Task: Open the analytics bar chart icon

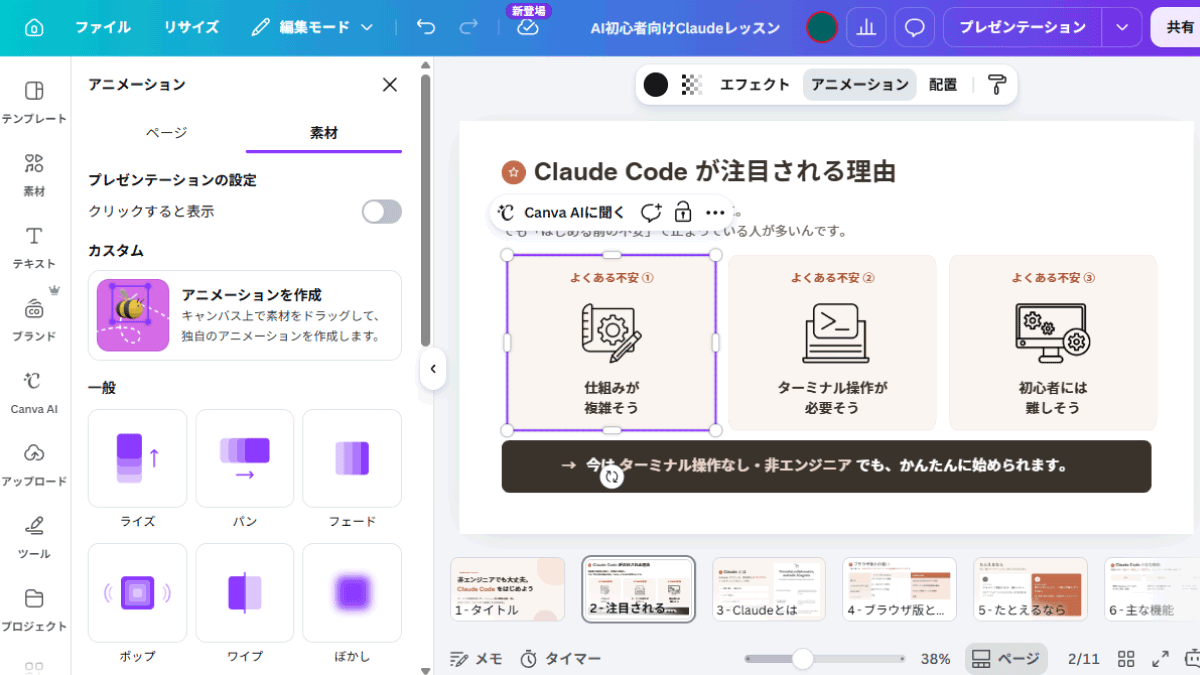Action: point(866,27)
